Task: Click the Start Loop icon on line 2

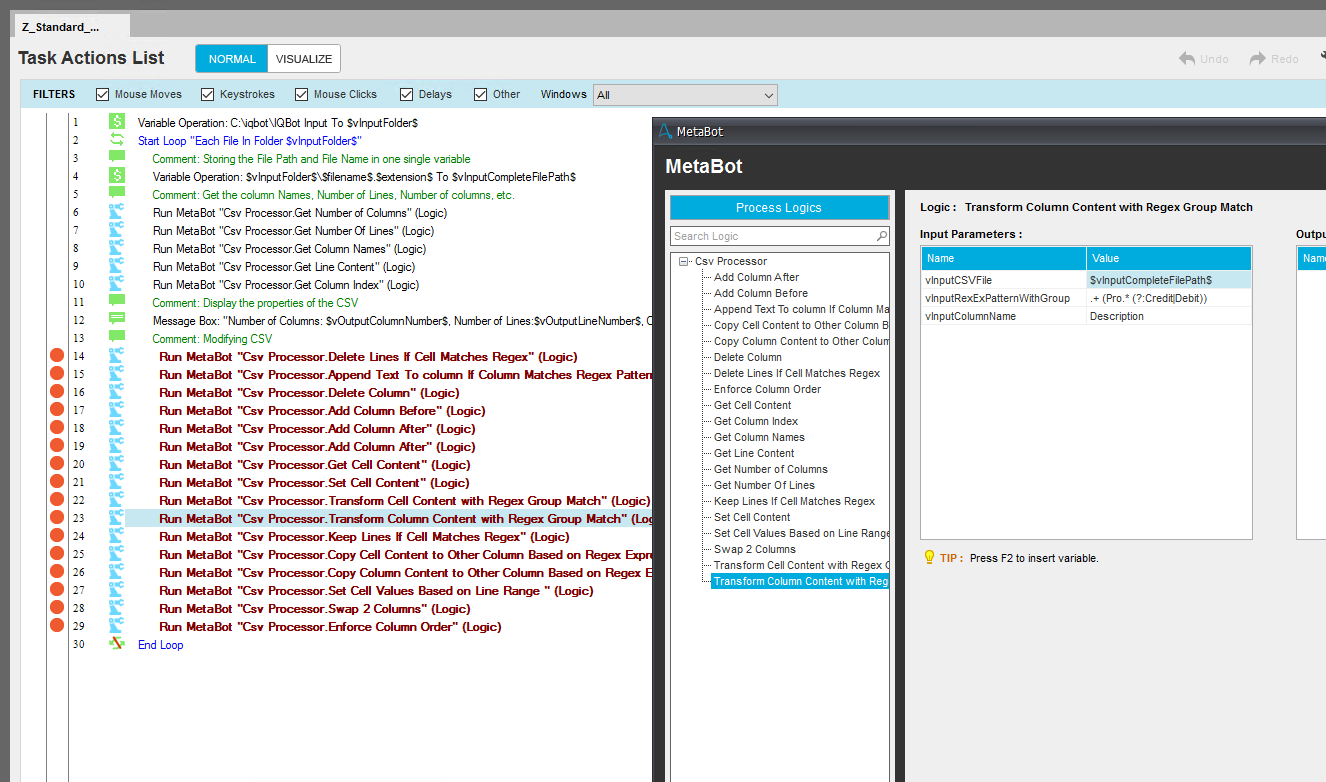Action: (x=117, y=140)
